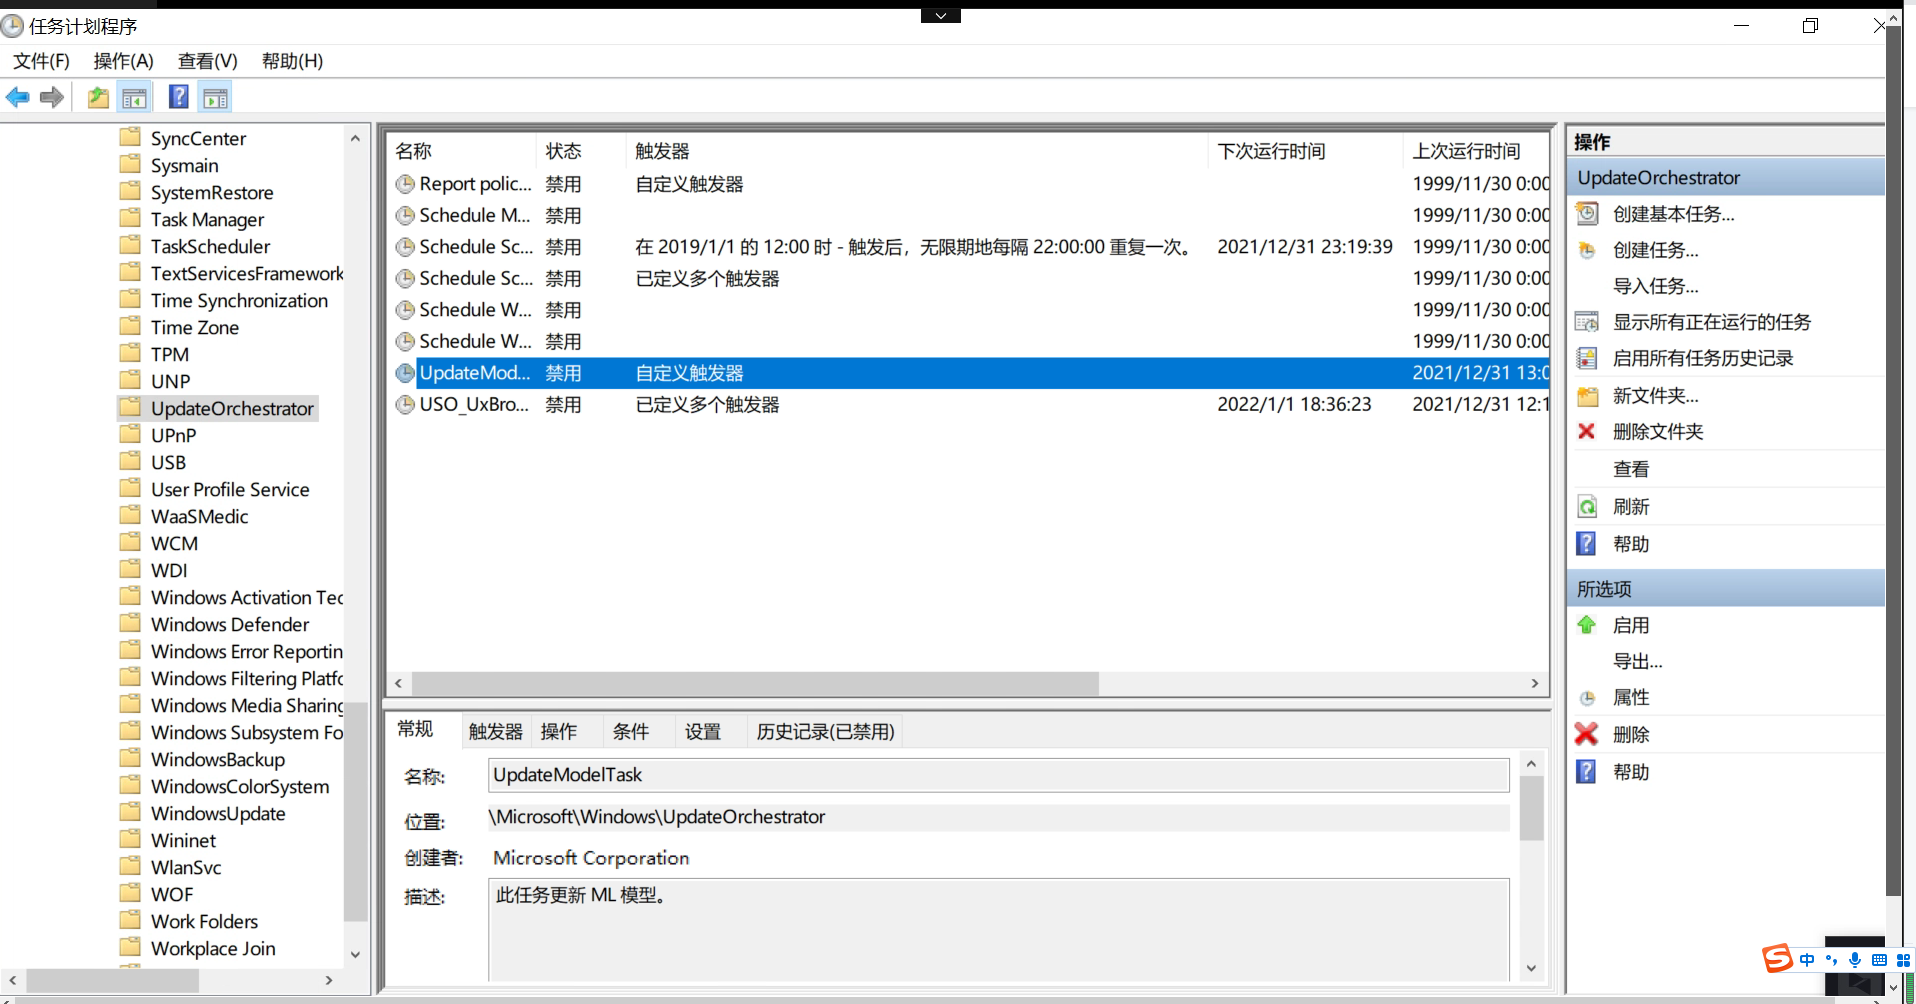Toggle the action pane visibility toolbar button
This screenshot has width=1916, height=1004.
[x=215, y=96]
